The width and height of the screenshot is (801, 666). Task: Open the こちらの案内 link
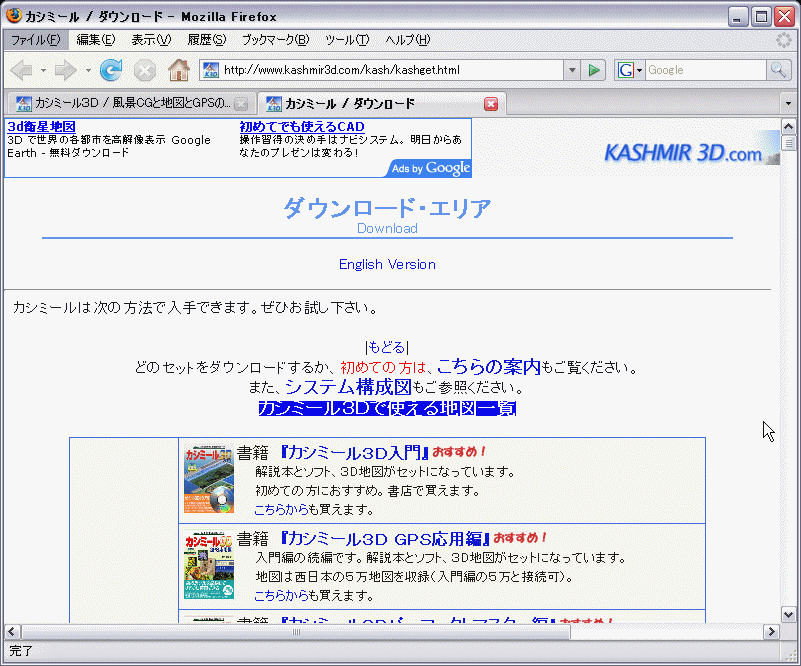coord(489,367)
